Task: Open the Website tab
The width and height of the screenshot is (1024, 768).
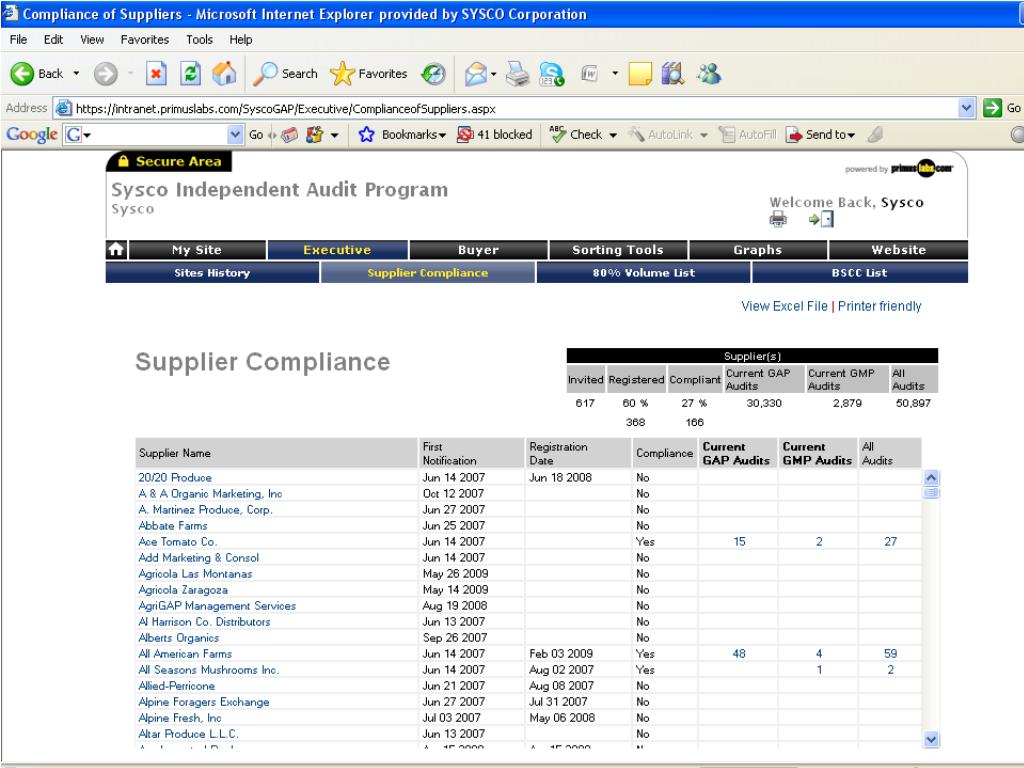Action: pos(899,249)
